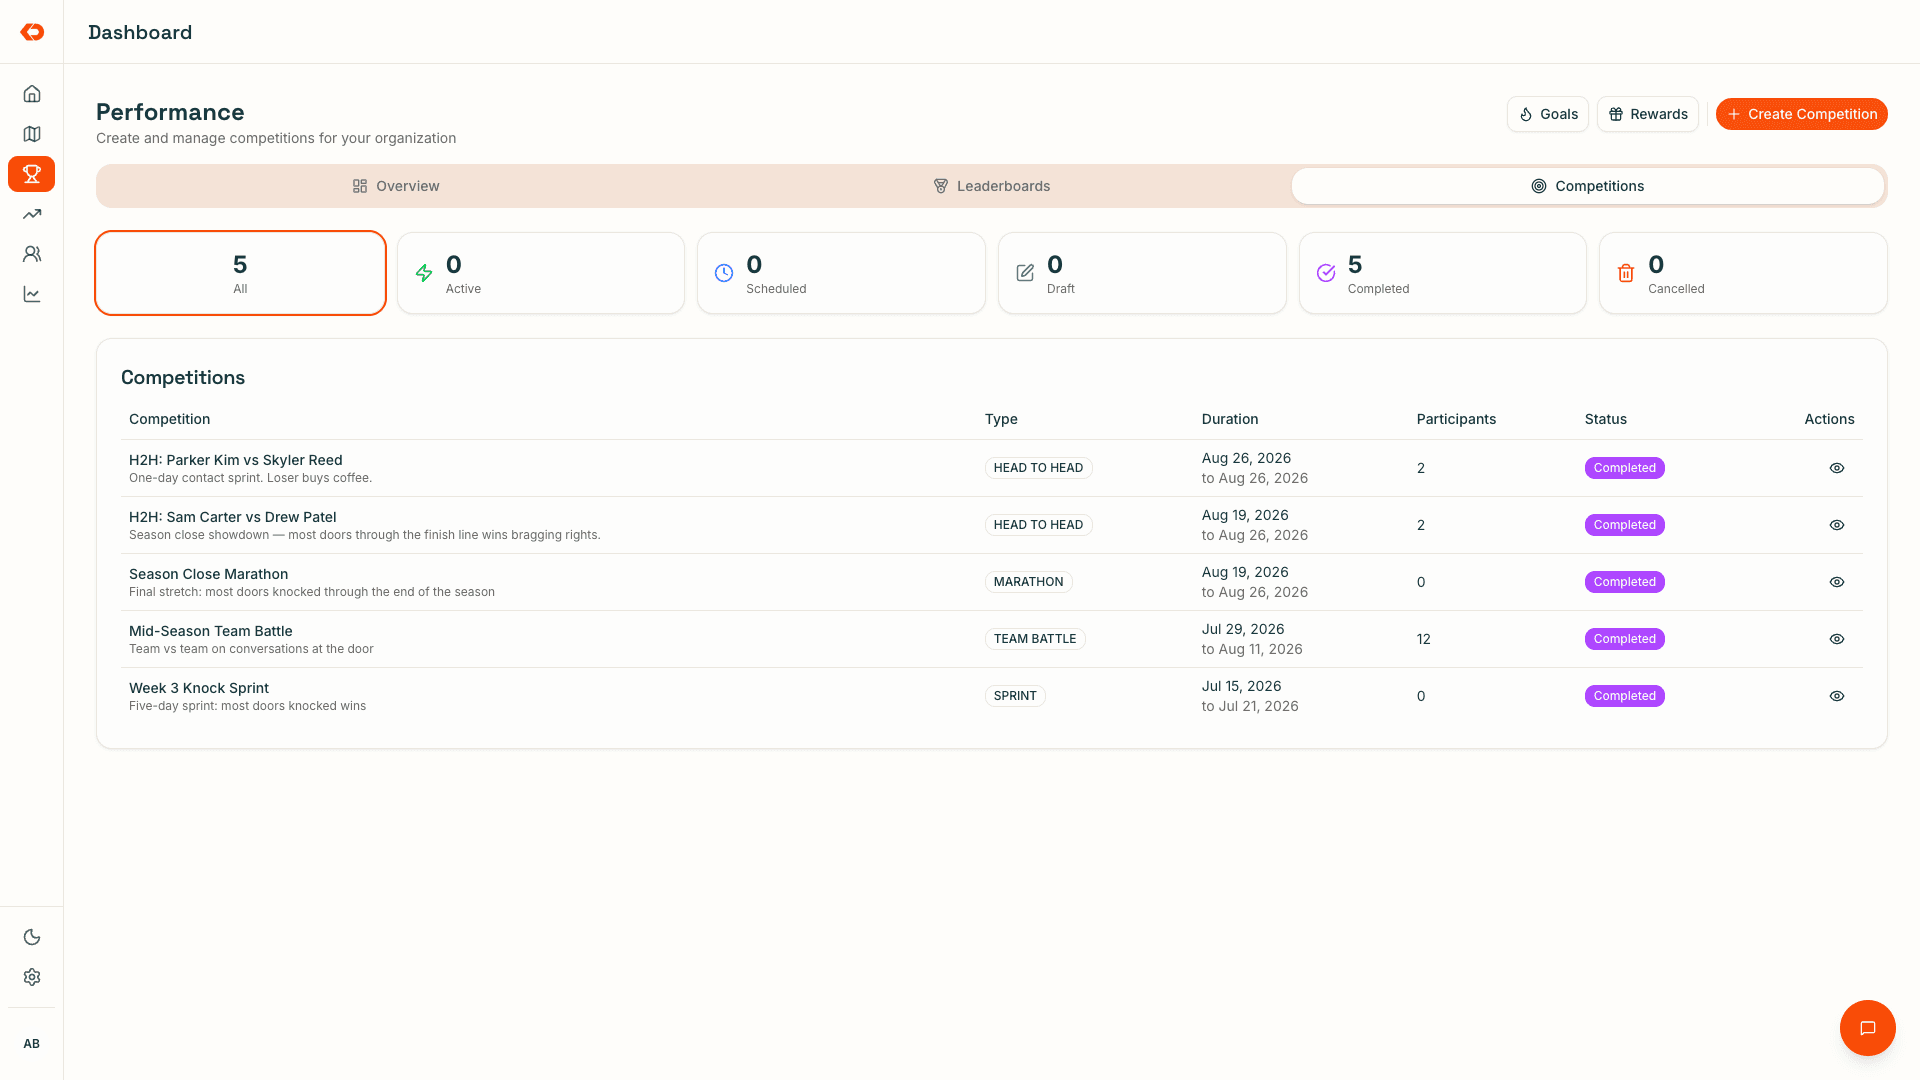Click the purple checkmark Completed icon
The height and width of the screenshot is (1080, 1920).
point(1326,273)
